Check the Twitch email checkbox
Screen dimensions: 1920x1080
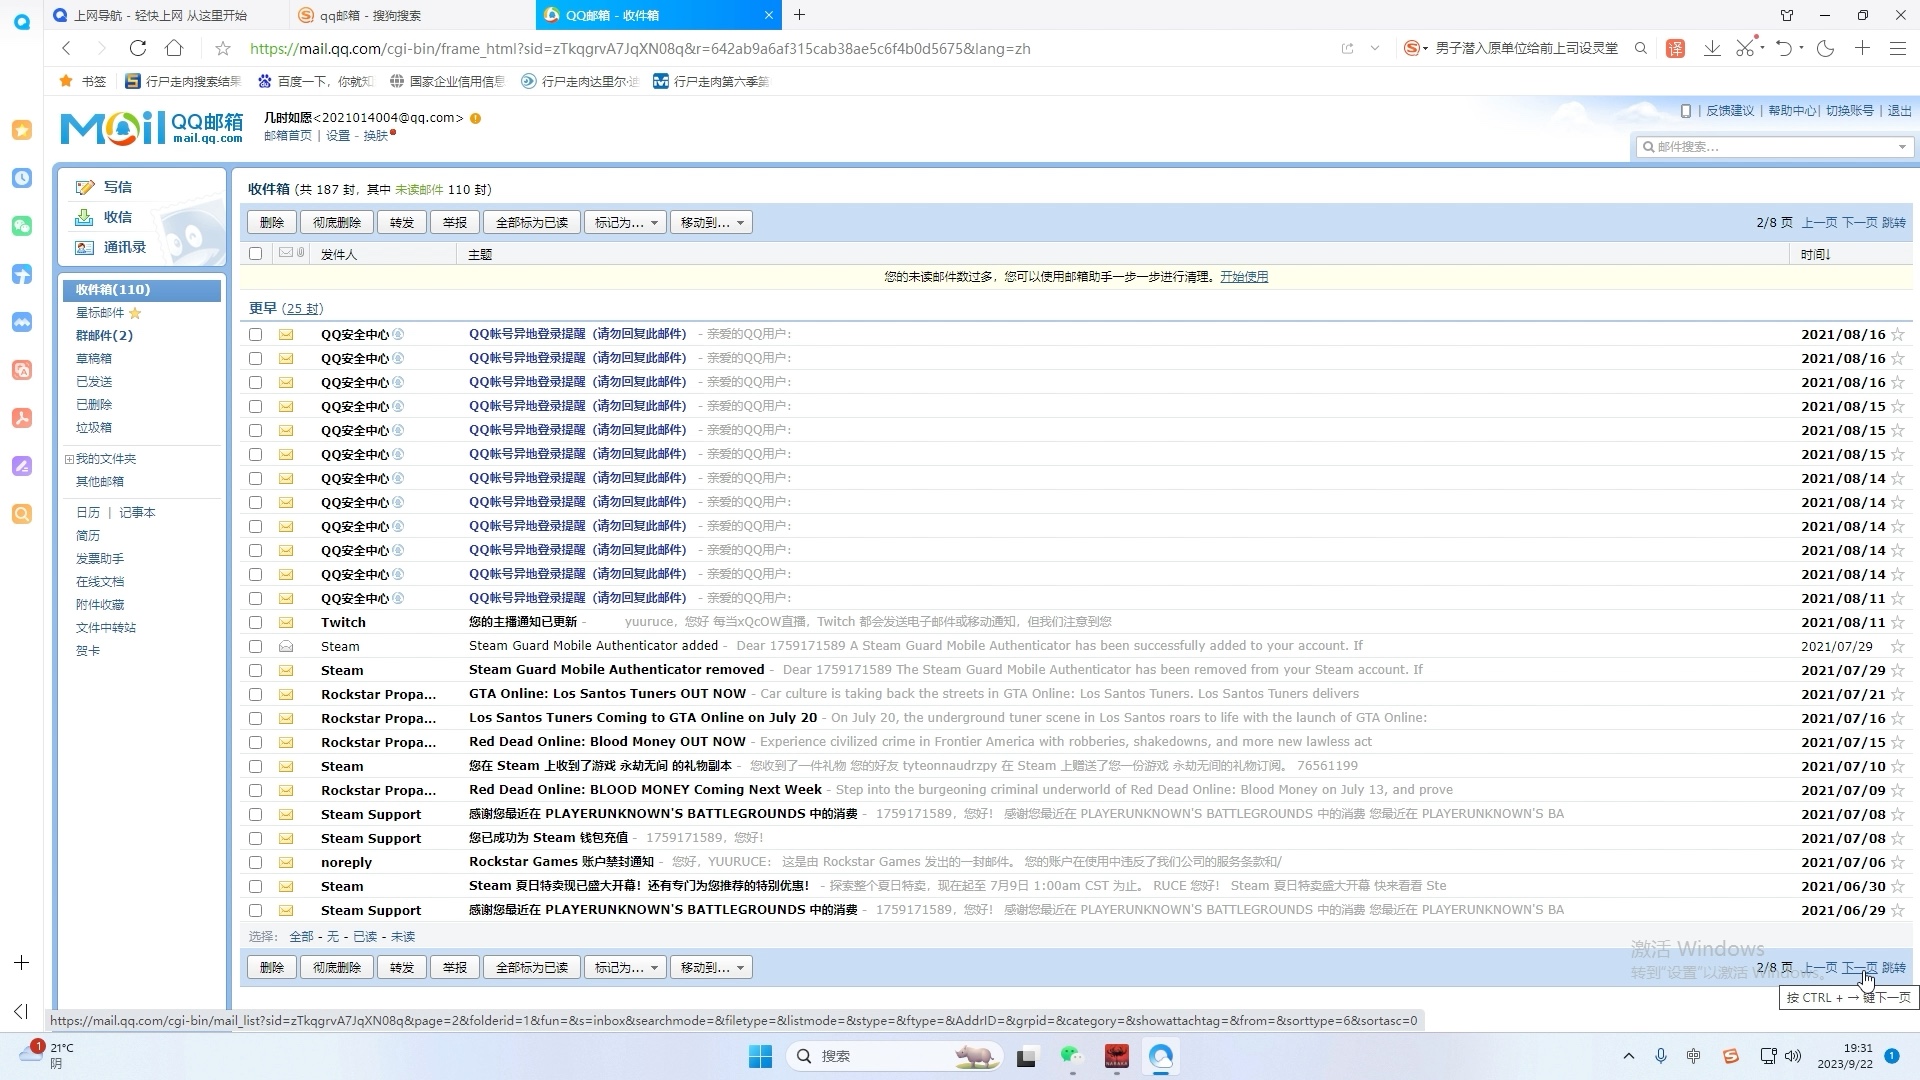click(x=256, y=622)
